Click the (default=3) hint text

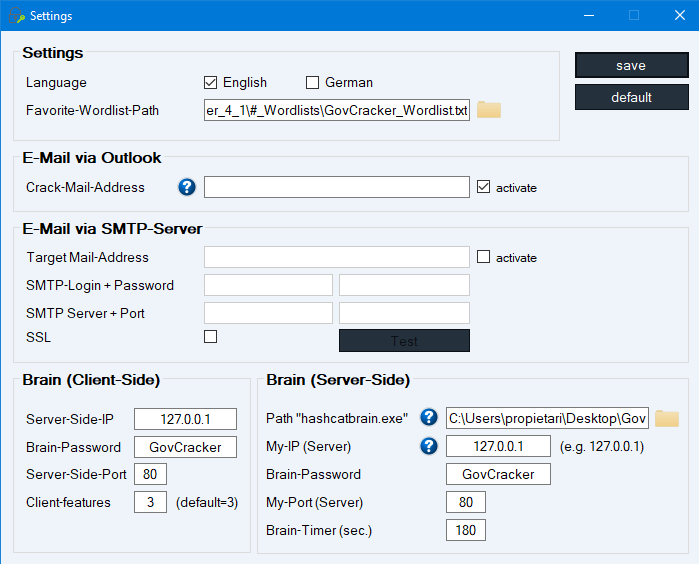(207, 502)
